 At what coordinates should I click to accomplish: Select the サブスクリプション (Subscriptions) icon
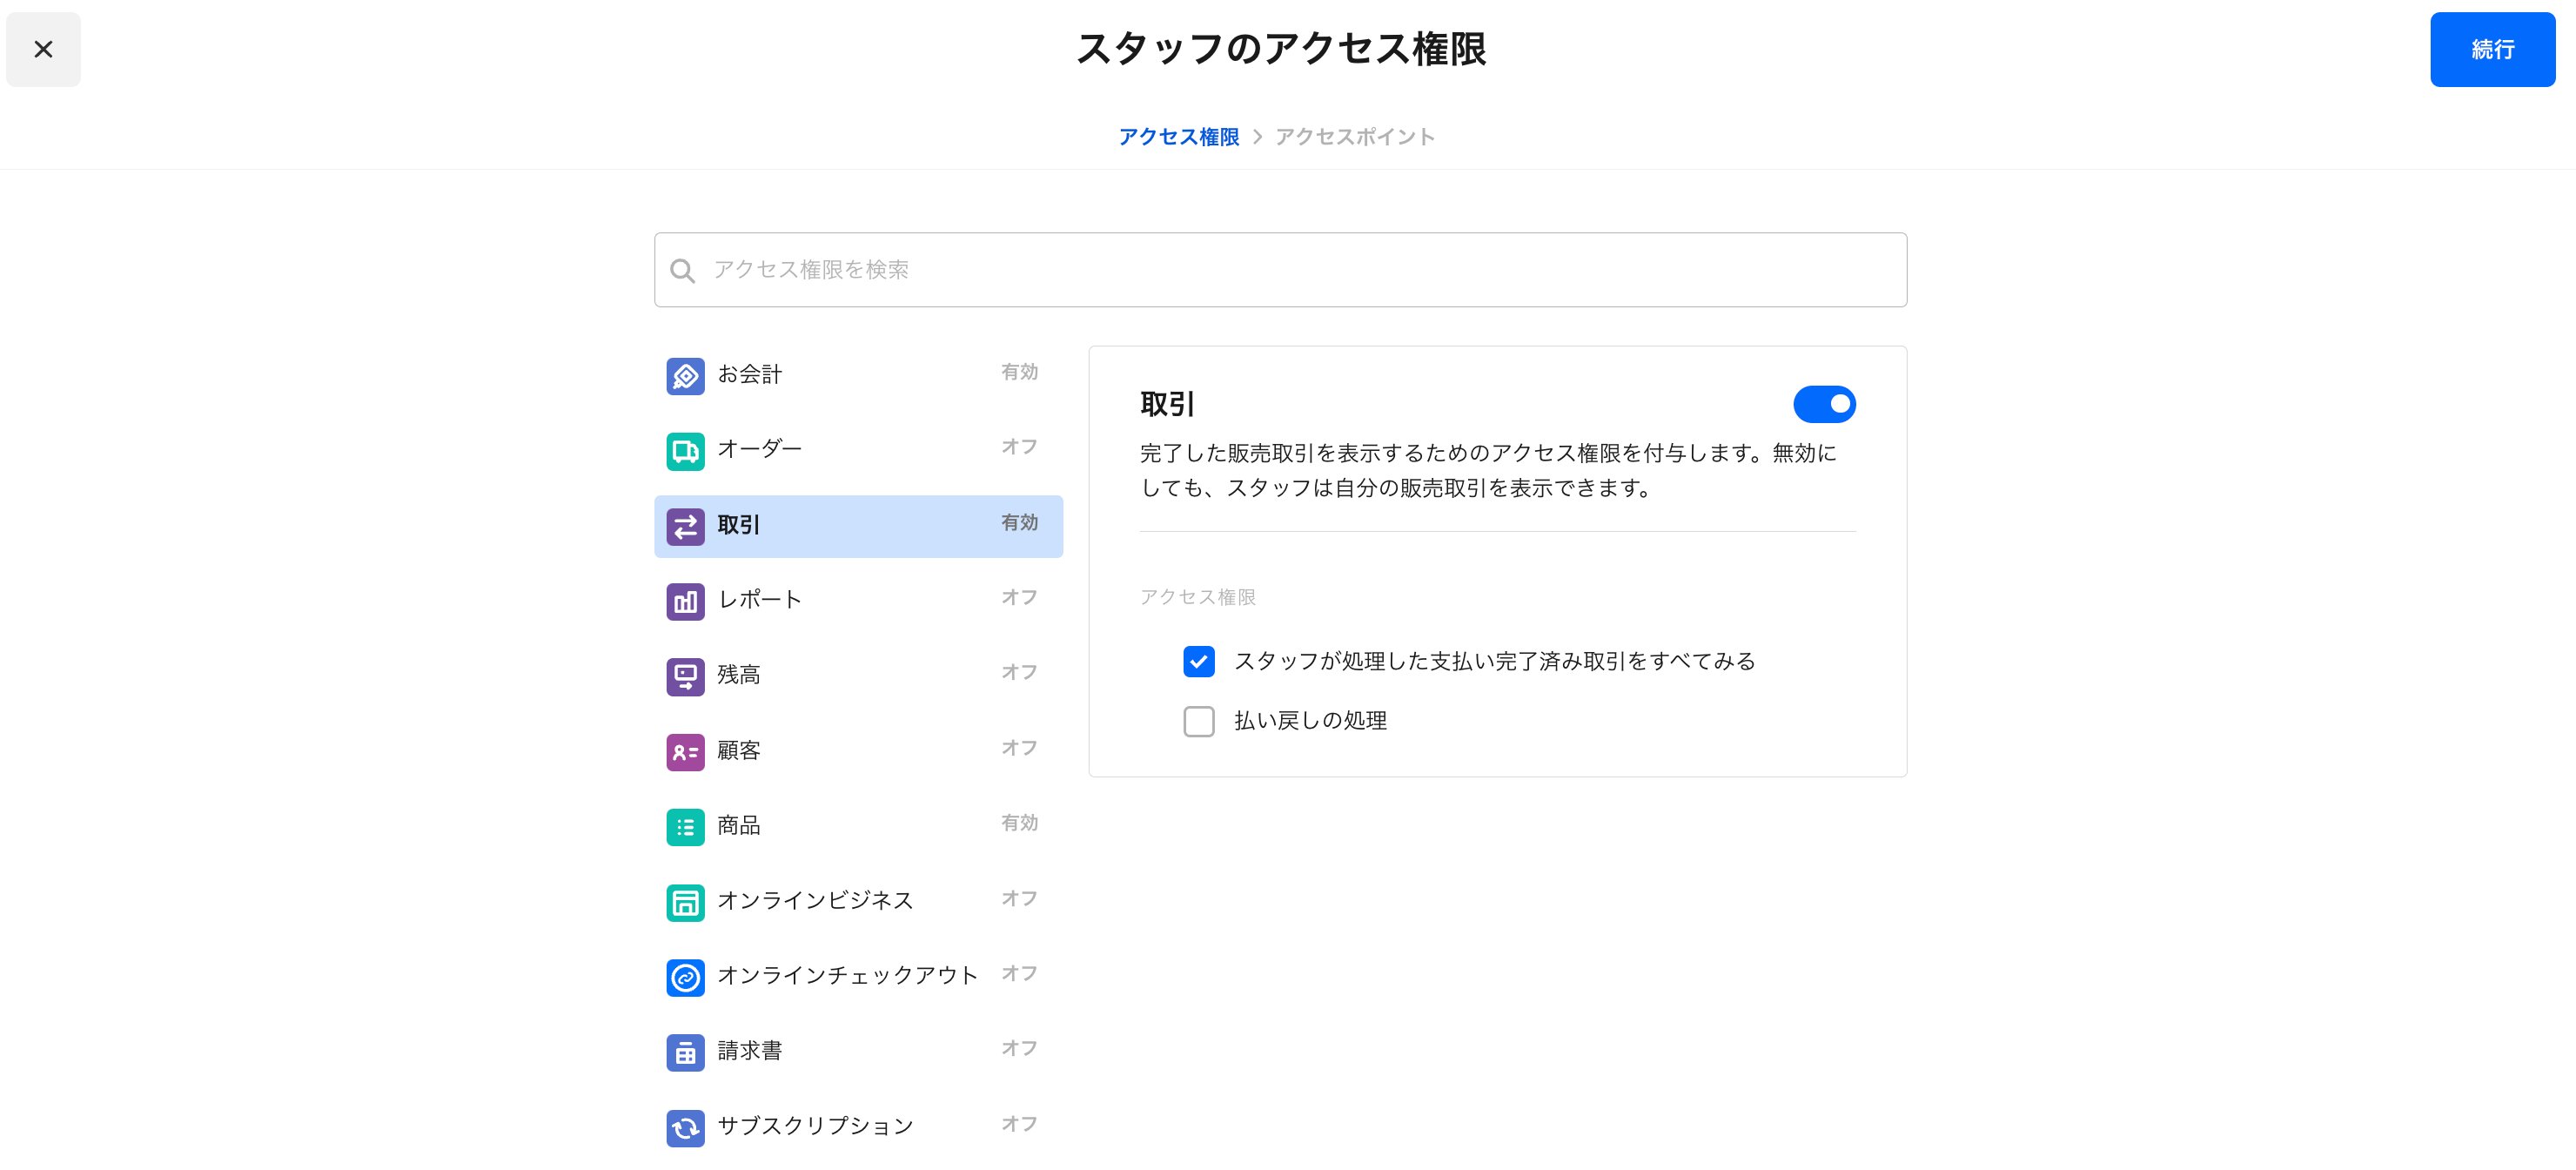[685, 1126]
